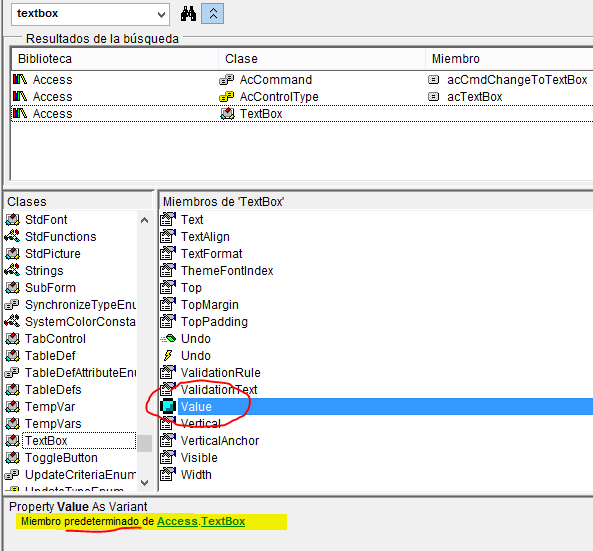The image size is (593, 551).
Task: Click the Clases list scroll up arrow
Action: pyautogui.click(x=144, y=220)
